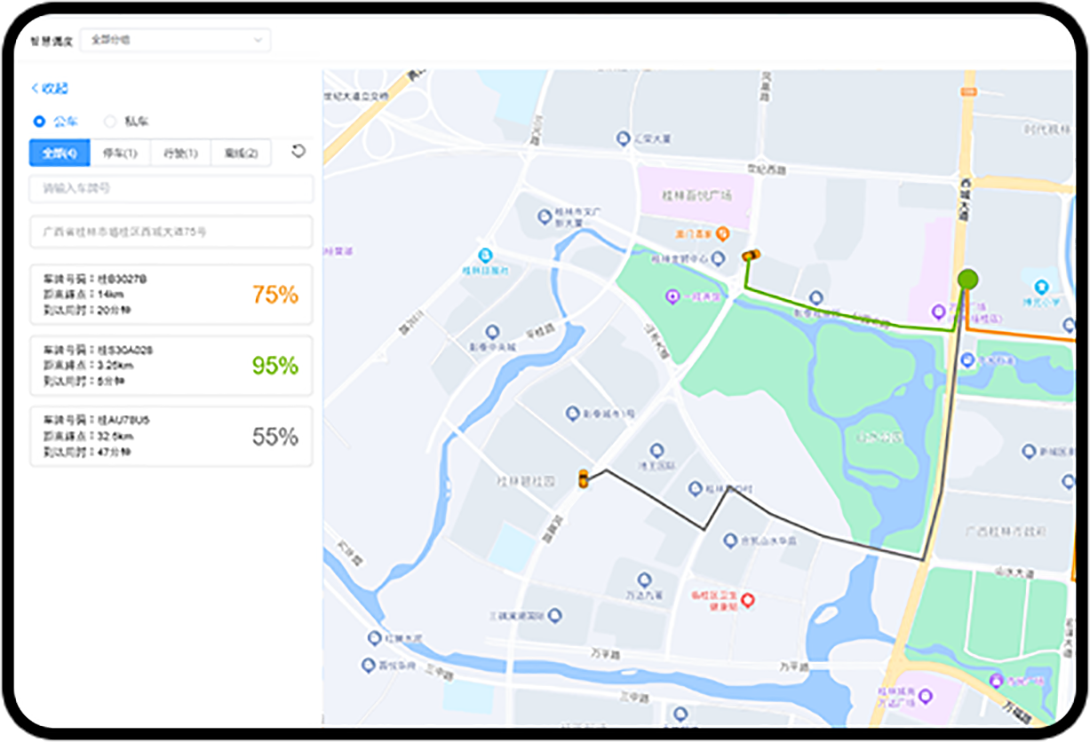Click the pin above 彰泰中央城
Screen dimensions: 1090x742
tap(492, 332)
